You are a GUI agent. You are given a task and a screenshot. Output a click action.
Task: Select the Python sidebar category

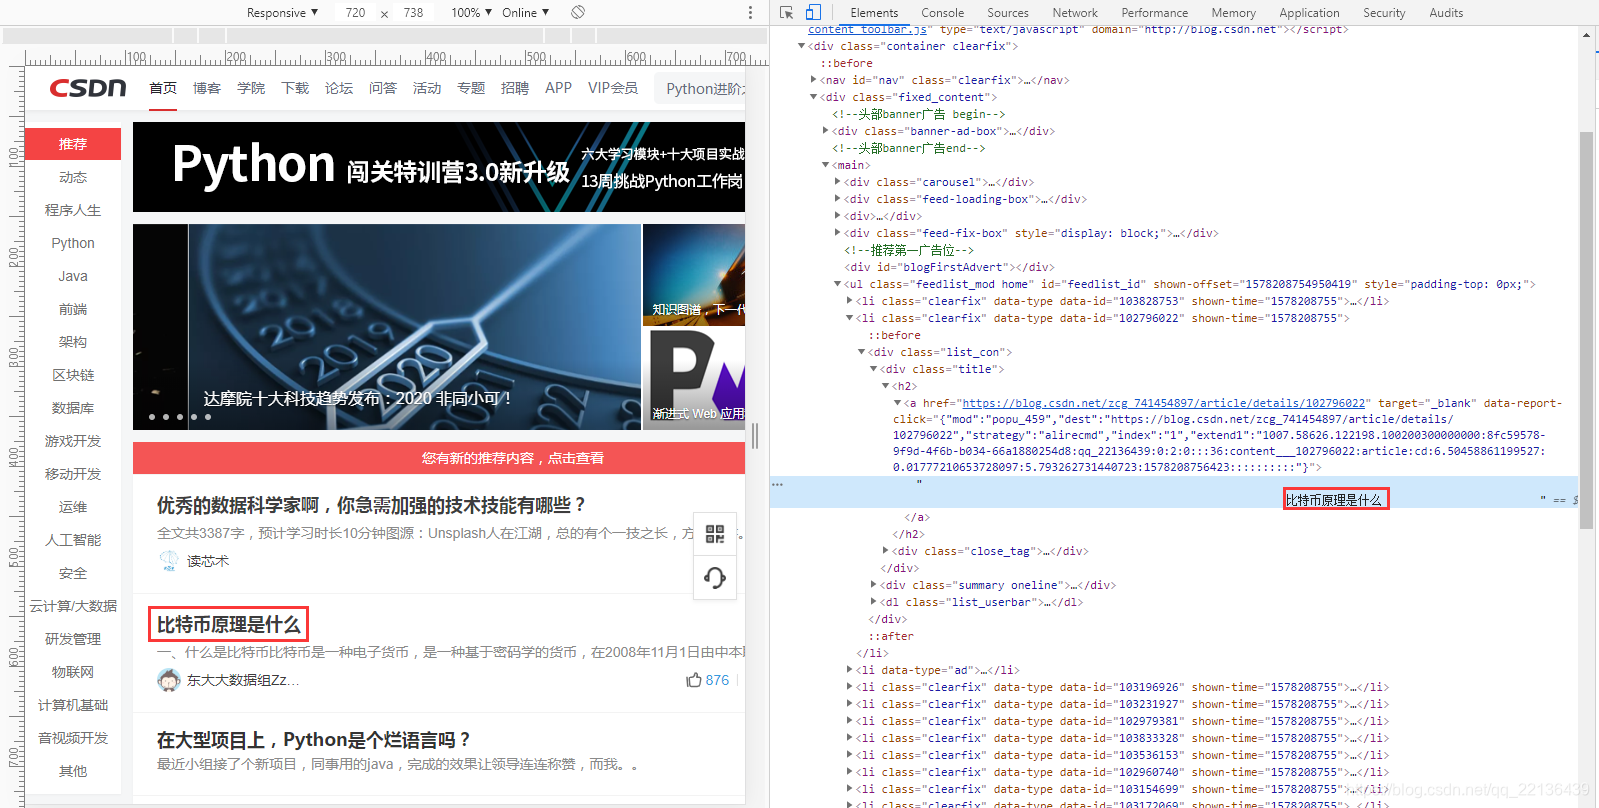tap(73, 243)
